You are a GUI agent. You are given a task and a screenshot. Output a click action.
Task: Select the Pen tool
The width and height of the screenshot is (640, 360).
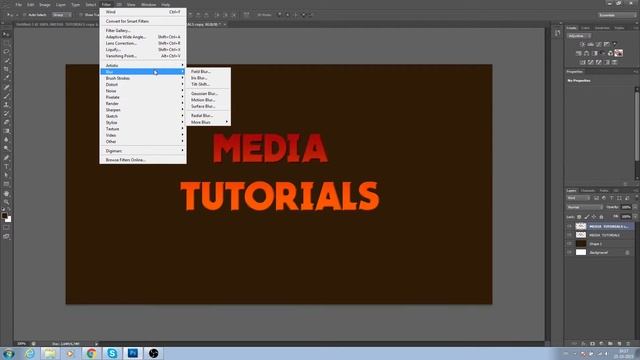point(6,158)
